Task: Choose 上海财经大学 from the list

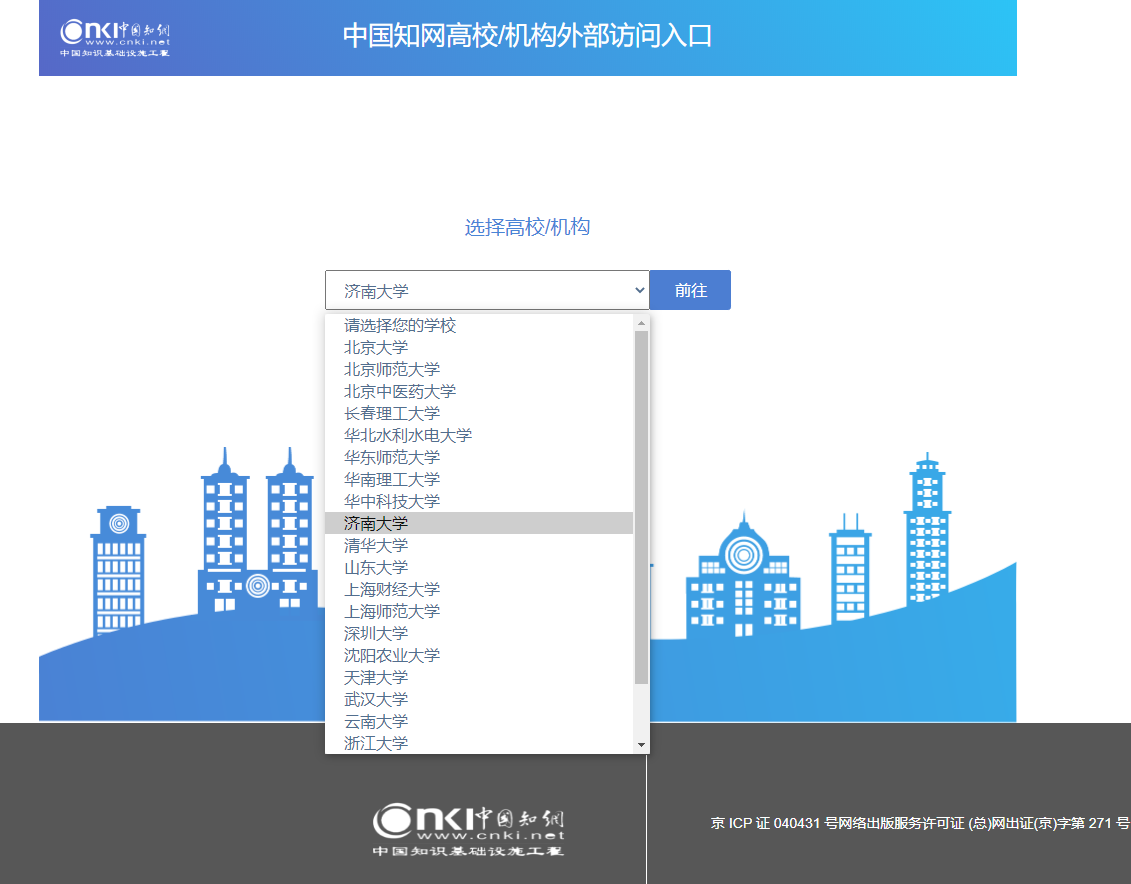Action: click(x=392, y=589)
